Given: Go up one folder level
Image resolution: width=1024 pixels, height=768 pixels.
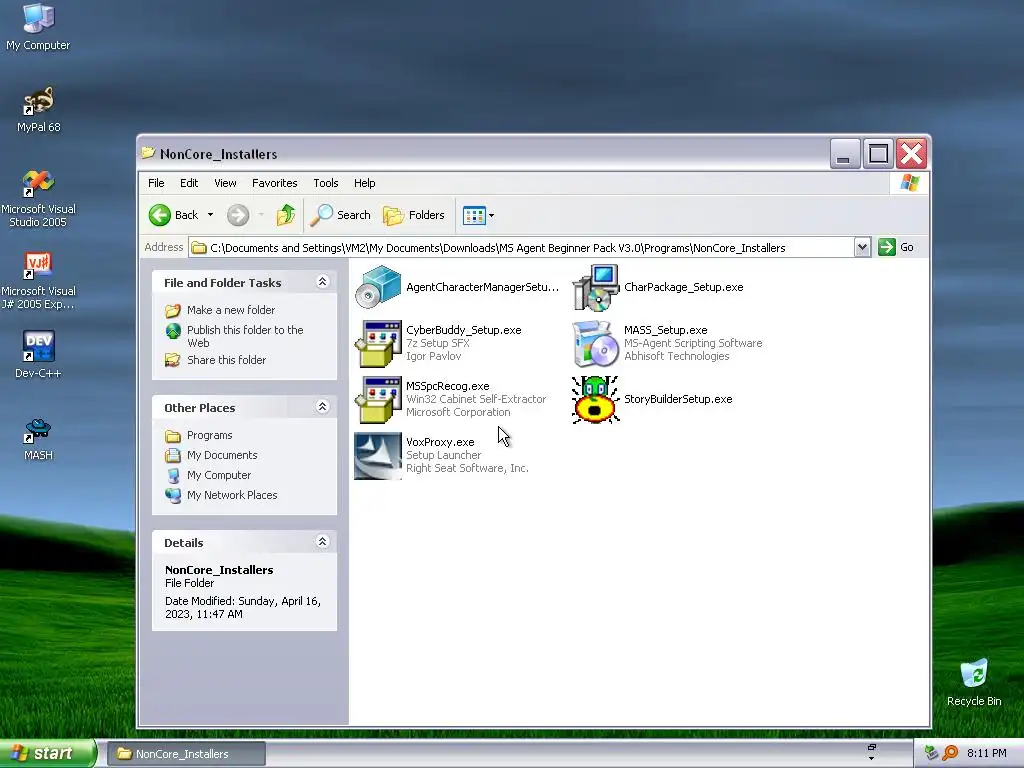Looking at the screenshot, I should [285, 215].
